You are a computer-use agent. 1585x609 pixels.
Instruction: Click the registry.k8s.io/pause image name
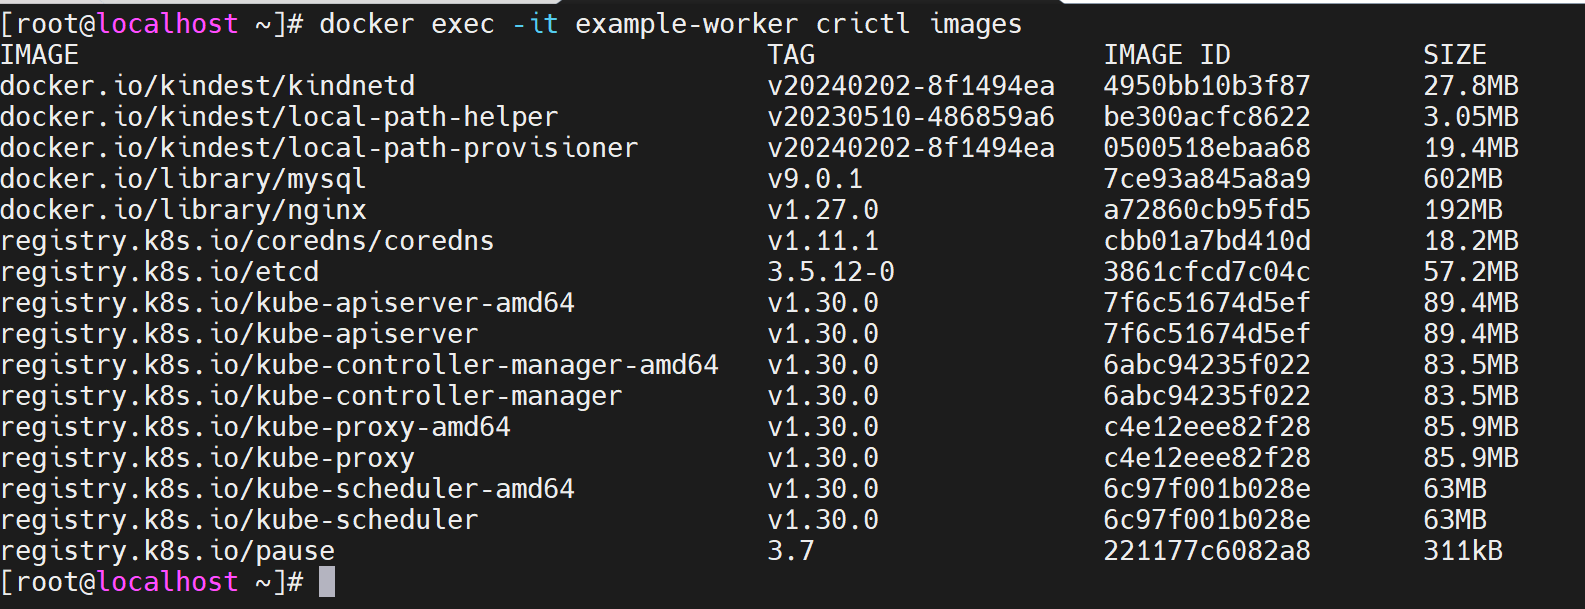(167, 551)
